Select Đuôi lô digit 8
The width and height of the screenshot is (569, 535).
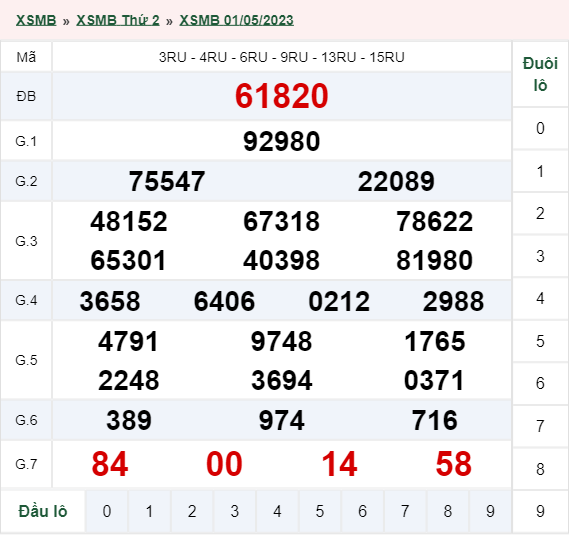point(540,469)
